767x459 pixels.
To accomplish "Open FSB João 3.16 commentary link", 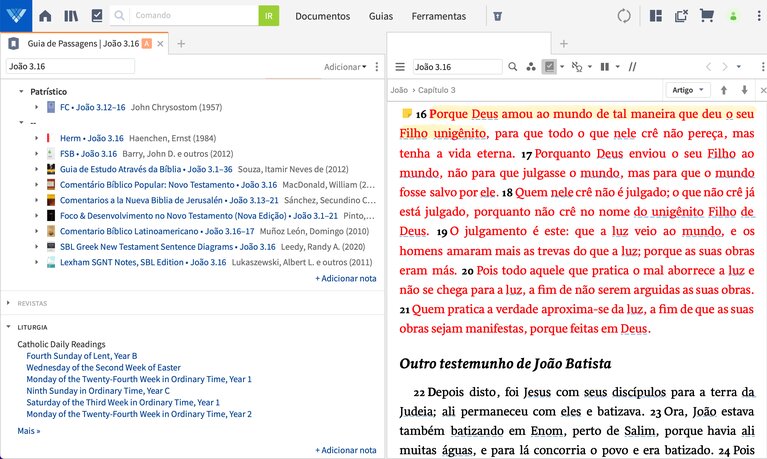I will [x=89, y=154].
